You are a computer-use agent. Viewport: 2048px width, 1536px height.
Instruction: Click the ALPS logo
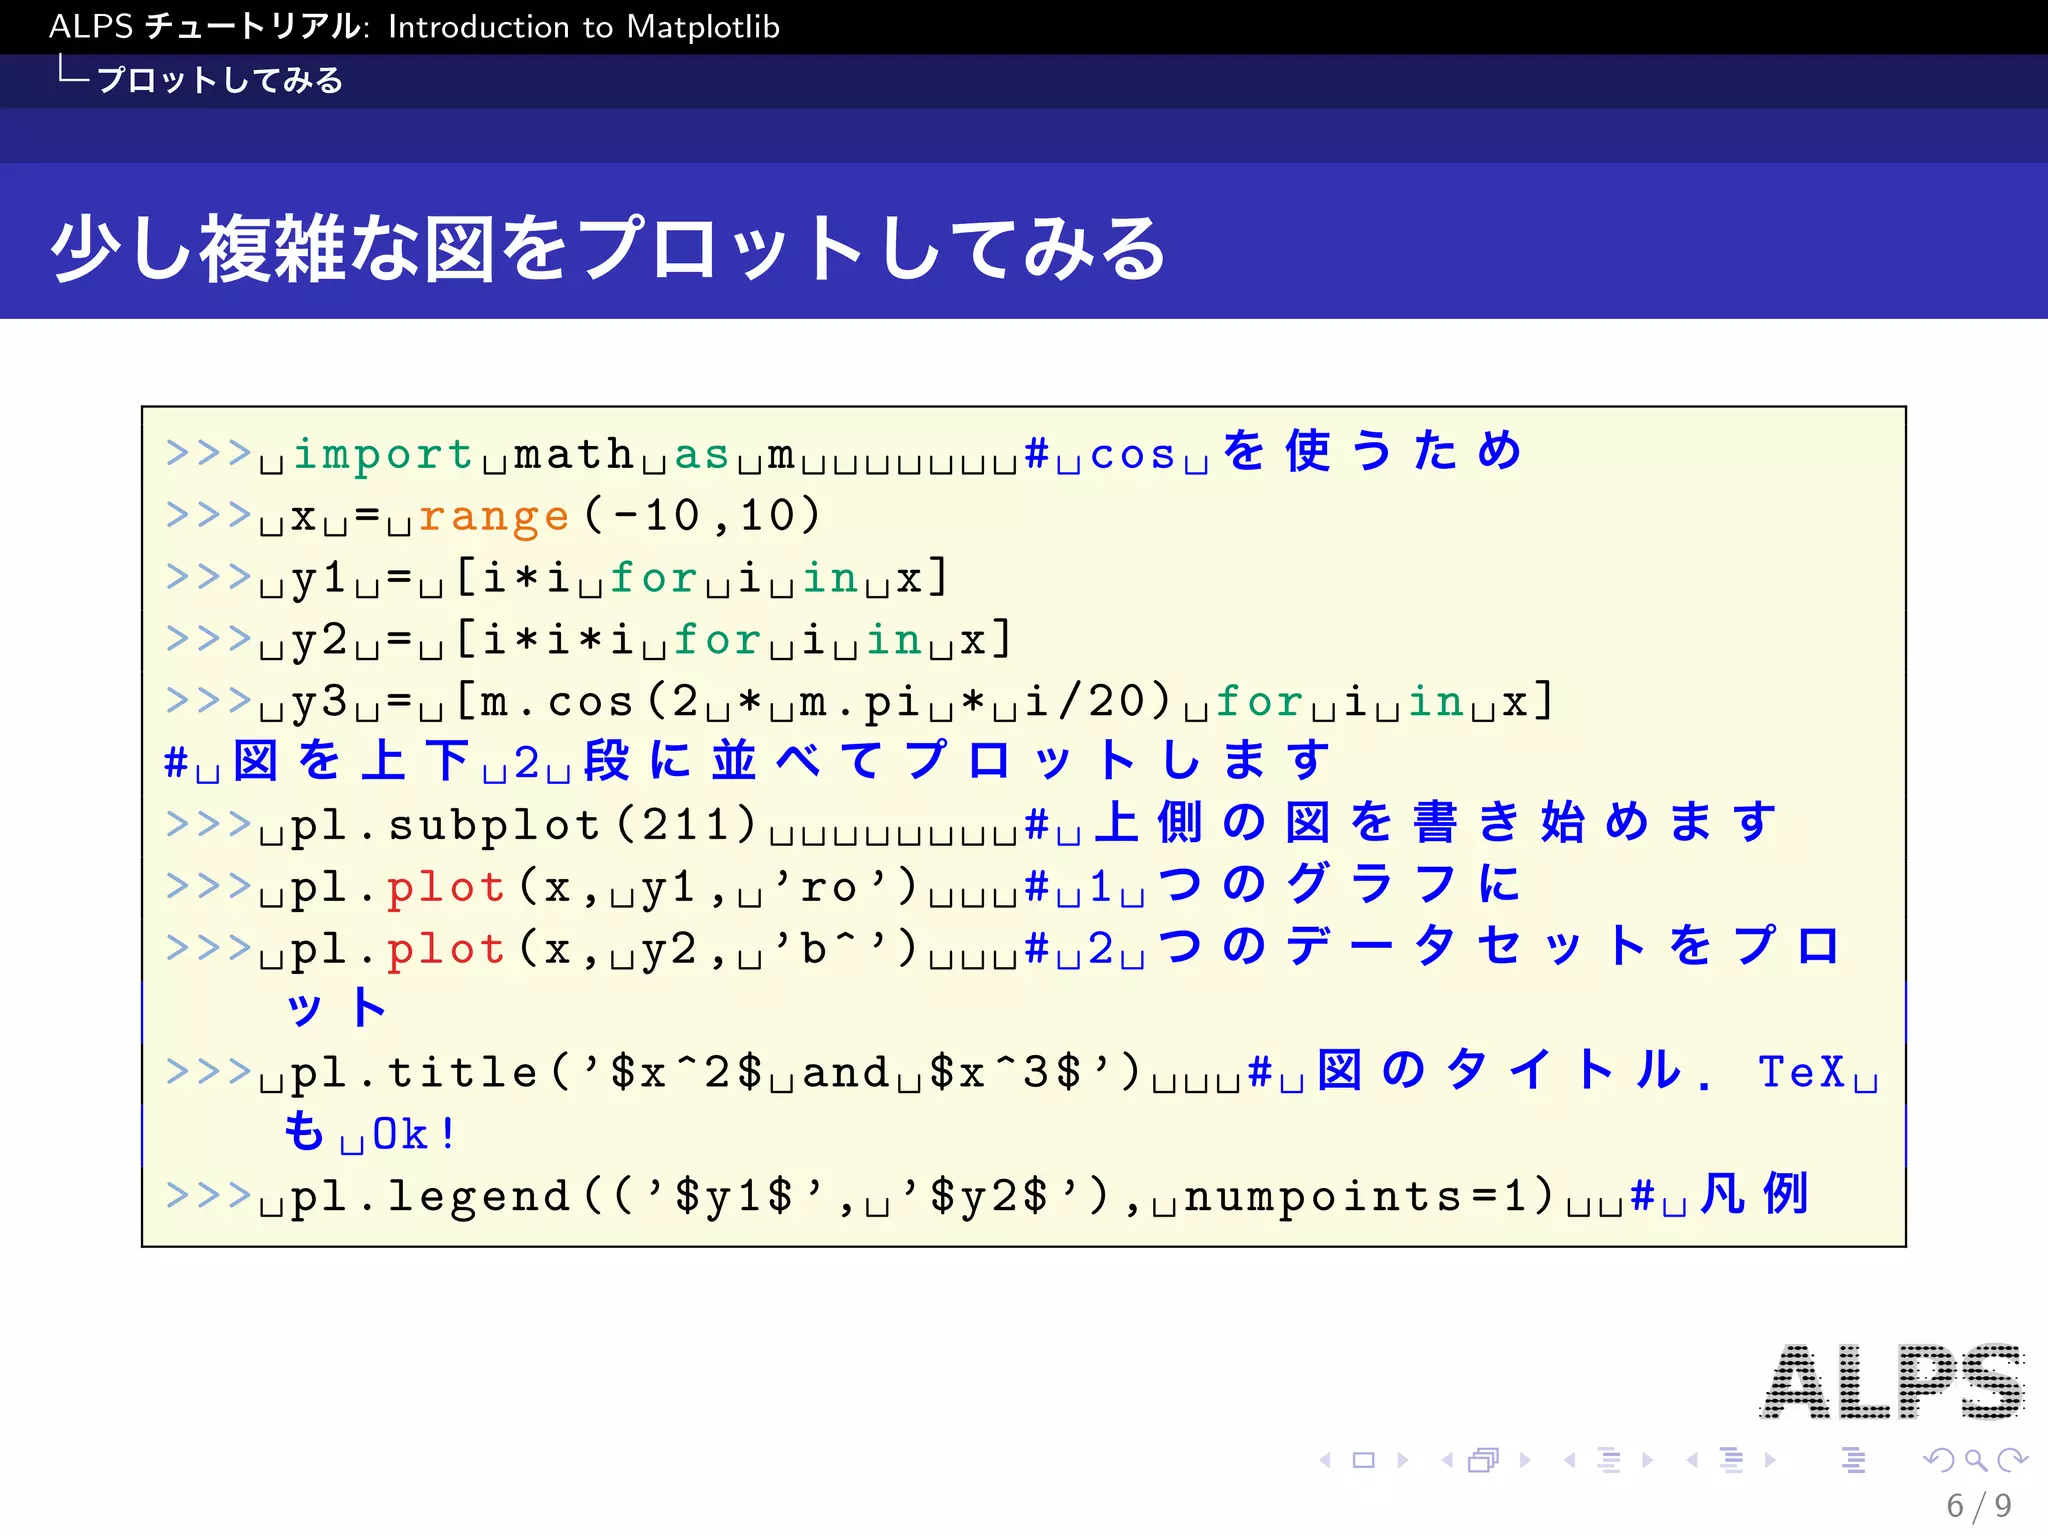pyautogui.click(x=1892, y=1381)
